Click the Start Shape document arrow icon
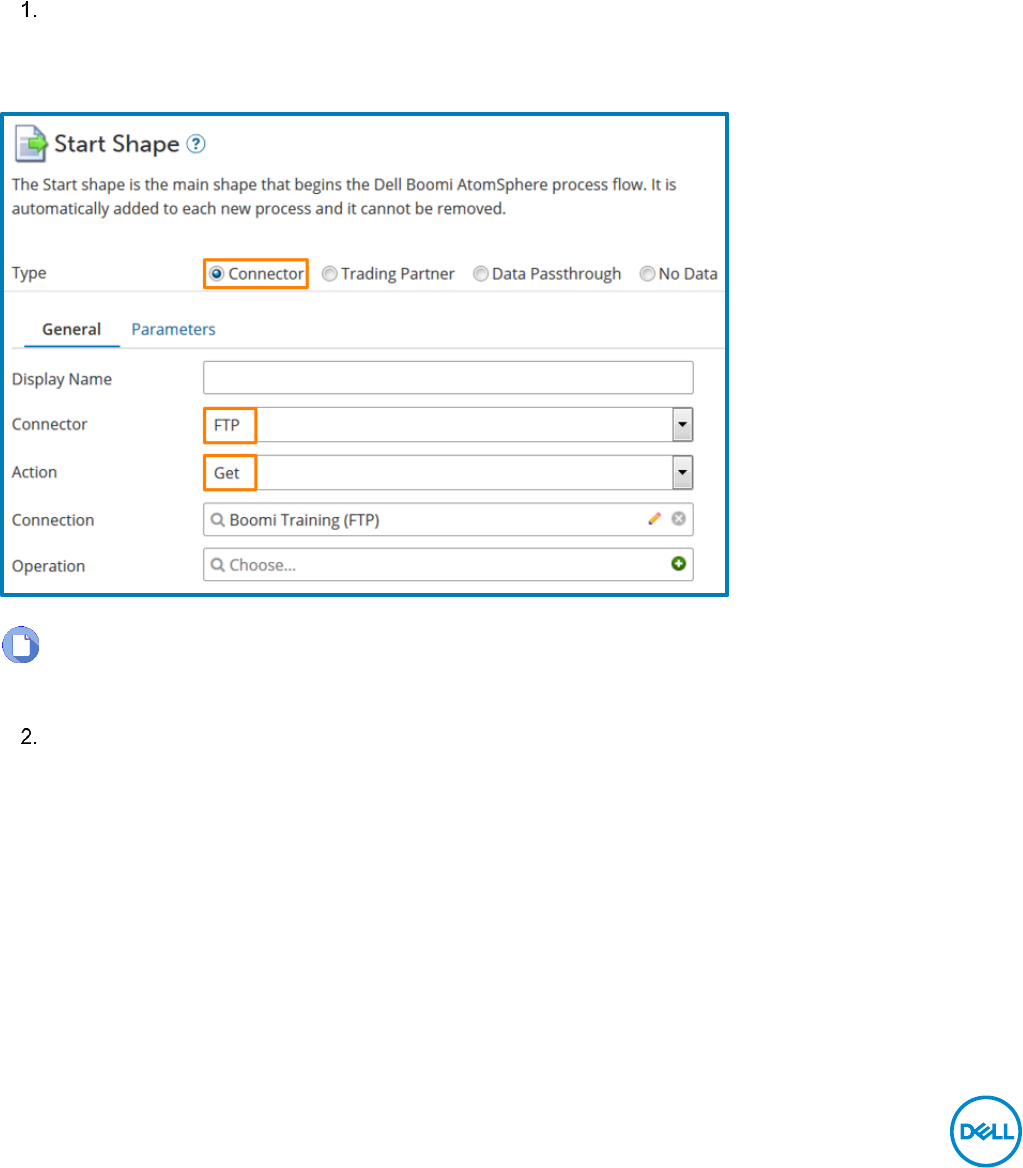 pos(31,143)
